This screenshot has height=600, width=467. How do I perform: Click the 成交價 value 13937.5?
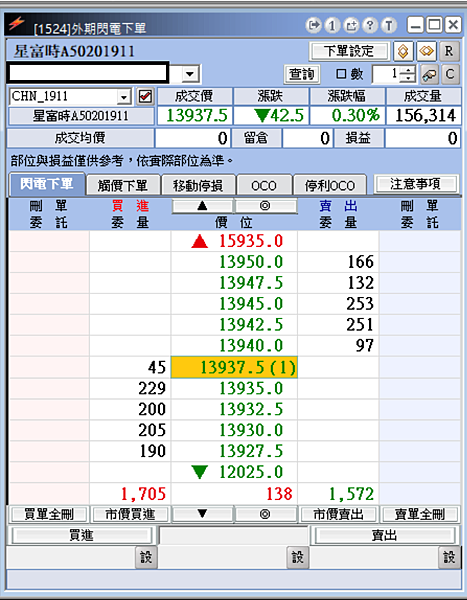[x=194, y=116]
